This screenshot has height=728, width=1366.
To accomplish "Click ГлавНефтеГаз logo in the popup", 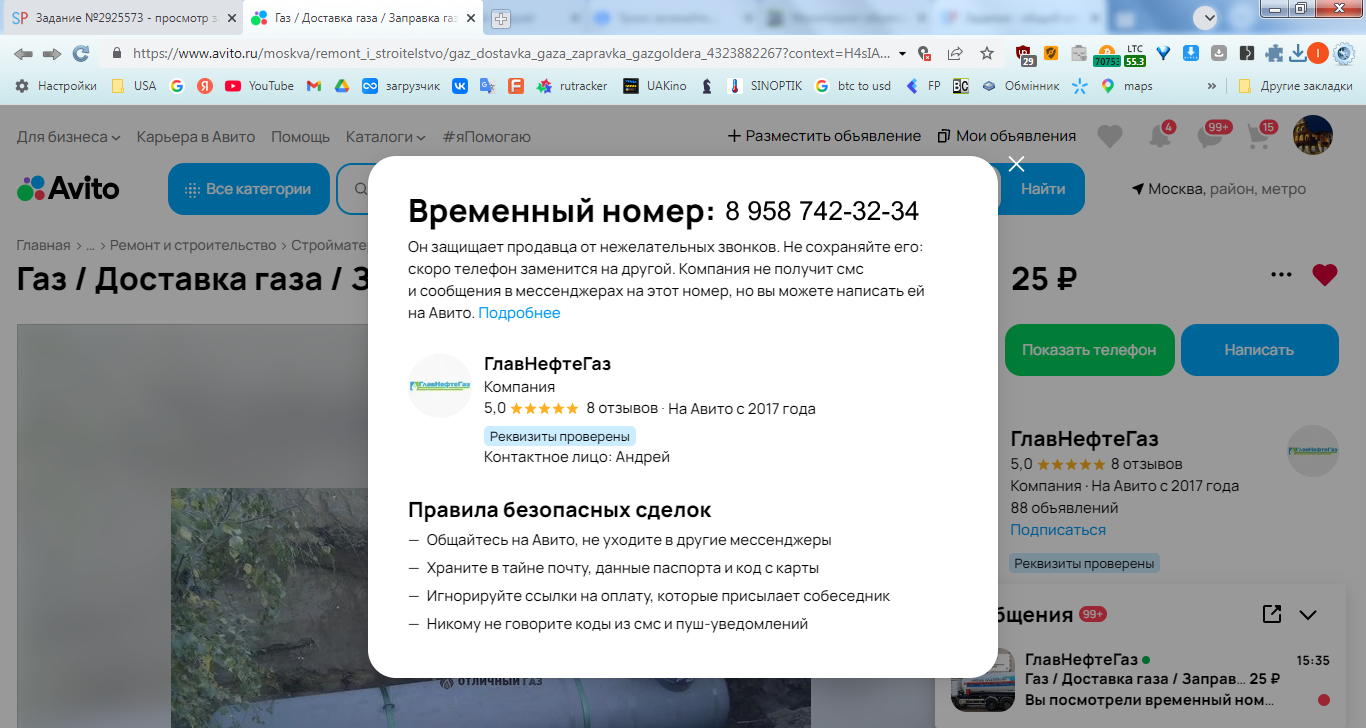I will point(440,385).
